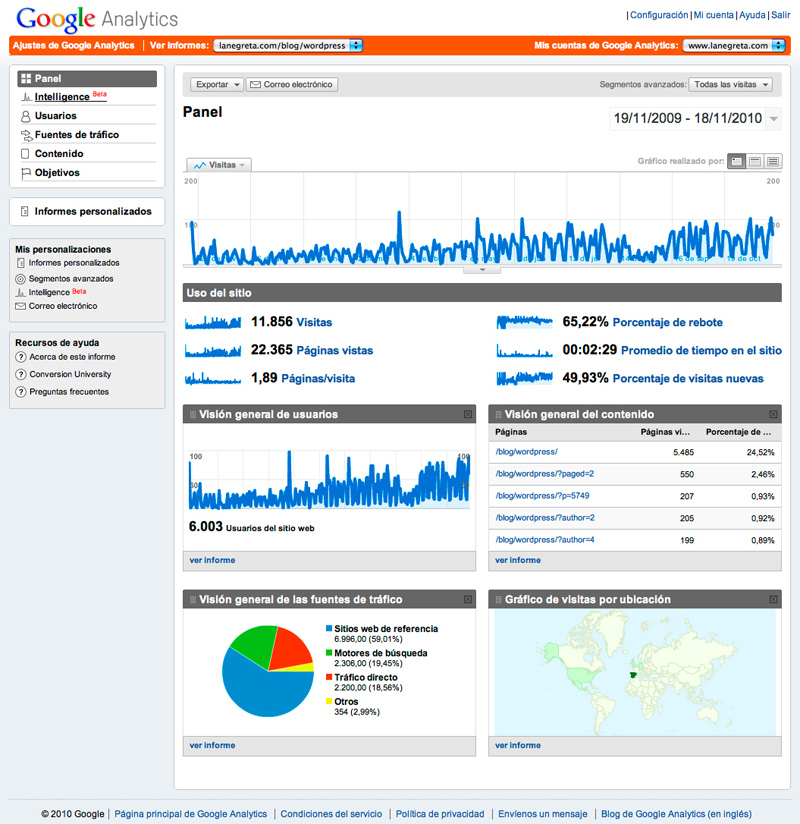Open the 11.856 Visitas report link
Screen dimensions: 800x824
click(x=314, y=322)
